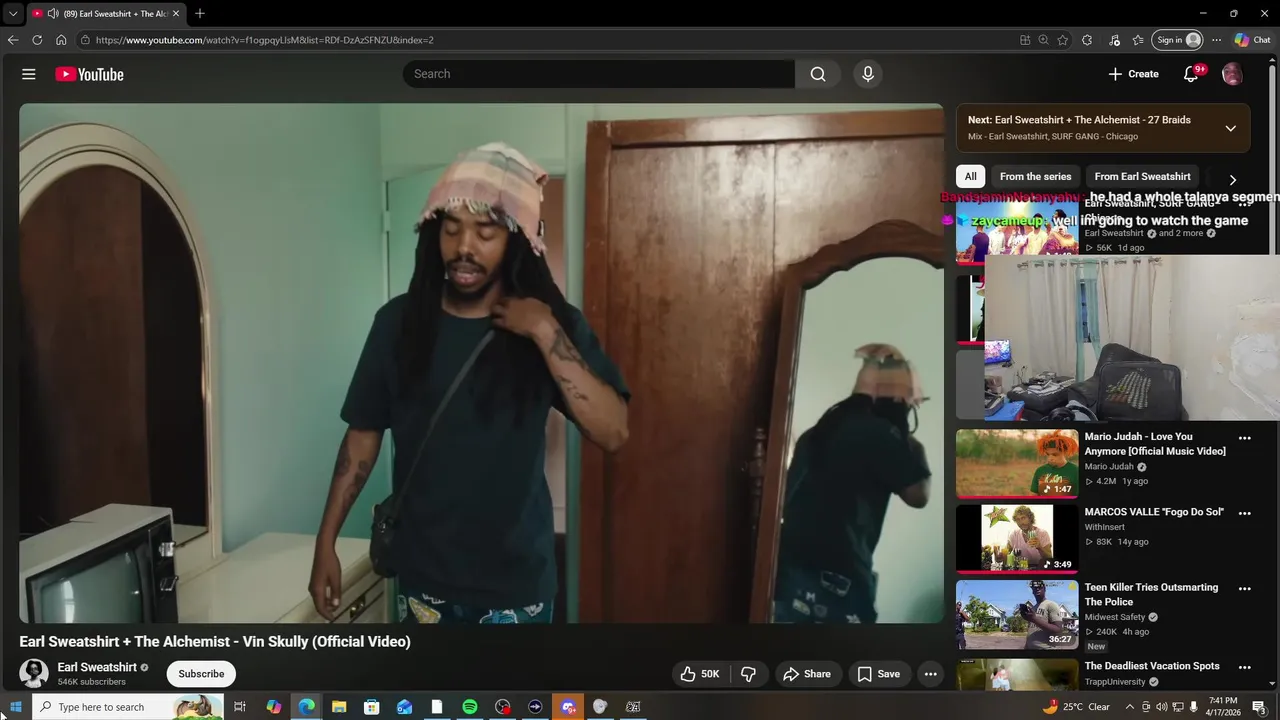
Task: Close the Earl Sweatshirt browser tab
Action: coord(176,13)
